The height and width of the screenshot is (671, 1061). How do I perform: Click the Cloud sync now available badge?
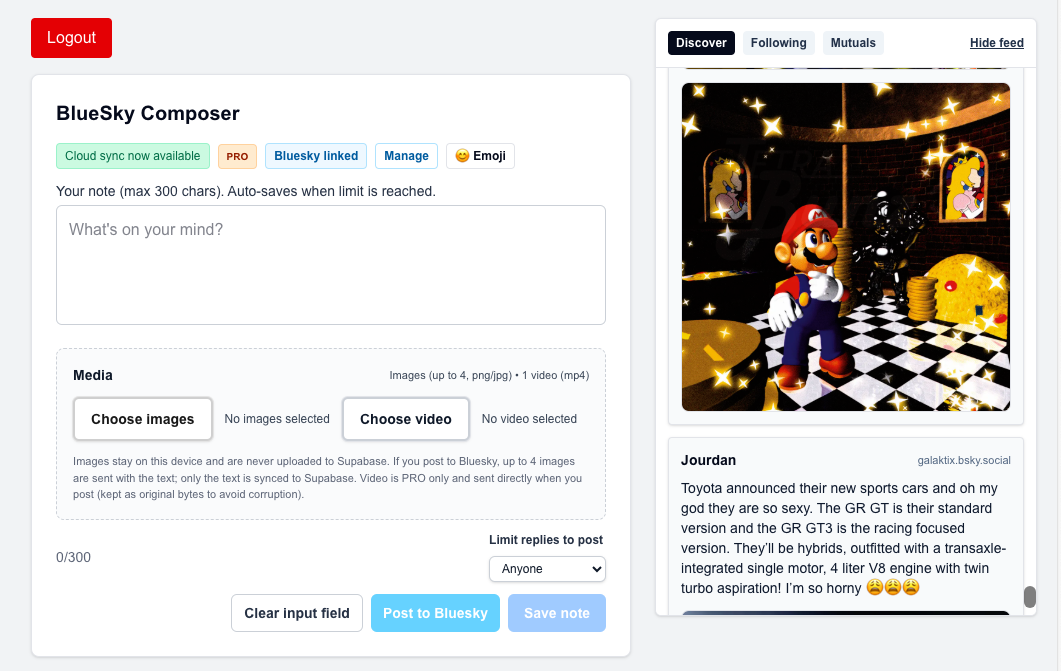[x=132, y=156]
